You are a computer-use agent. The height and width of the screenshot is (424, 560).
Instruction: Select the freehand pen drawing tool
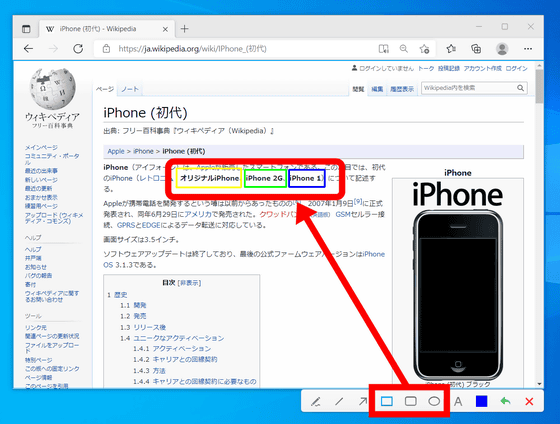[315, 402]
